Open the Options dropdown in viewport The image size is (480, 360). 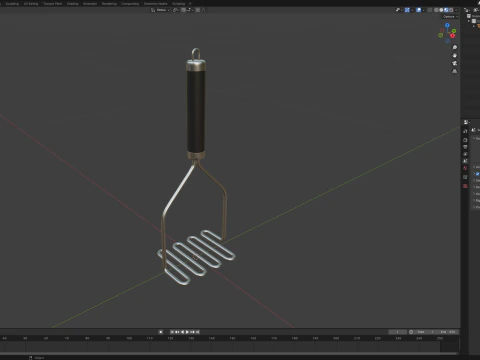[450, 17]
